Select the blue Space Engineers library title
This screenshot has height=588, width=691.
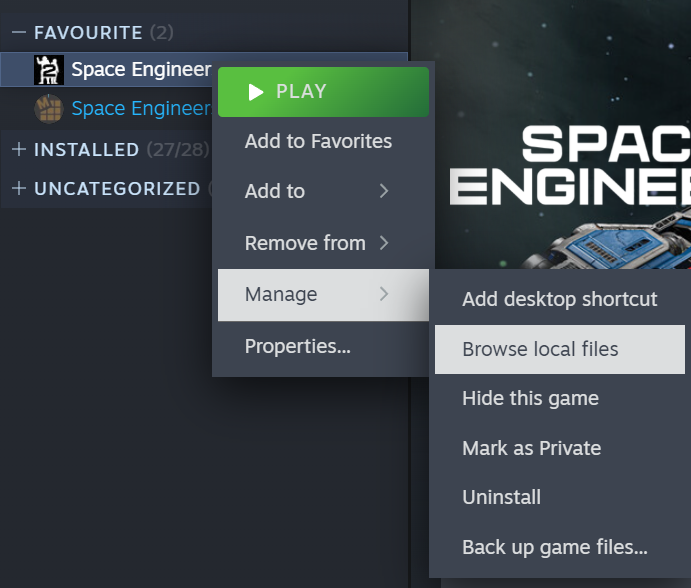[140, 108]
